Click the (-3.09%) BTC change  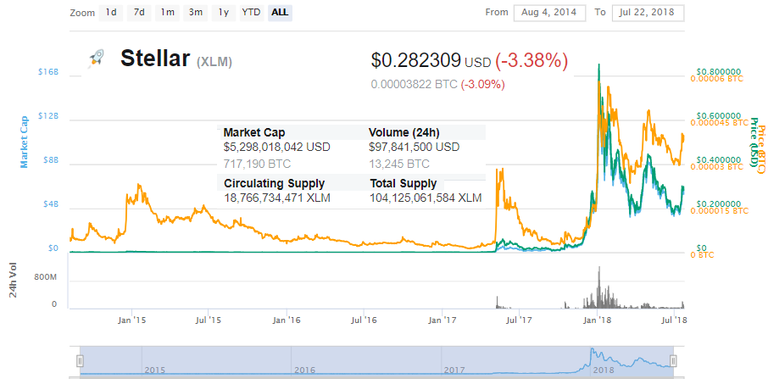coord(482,85)
